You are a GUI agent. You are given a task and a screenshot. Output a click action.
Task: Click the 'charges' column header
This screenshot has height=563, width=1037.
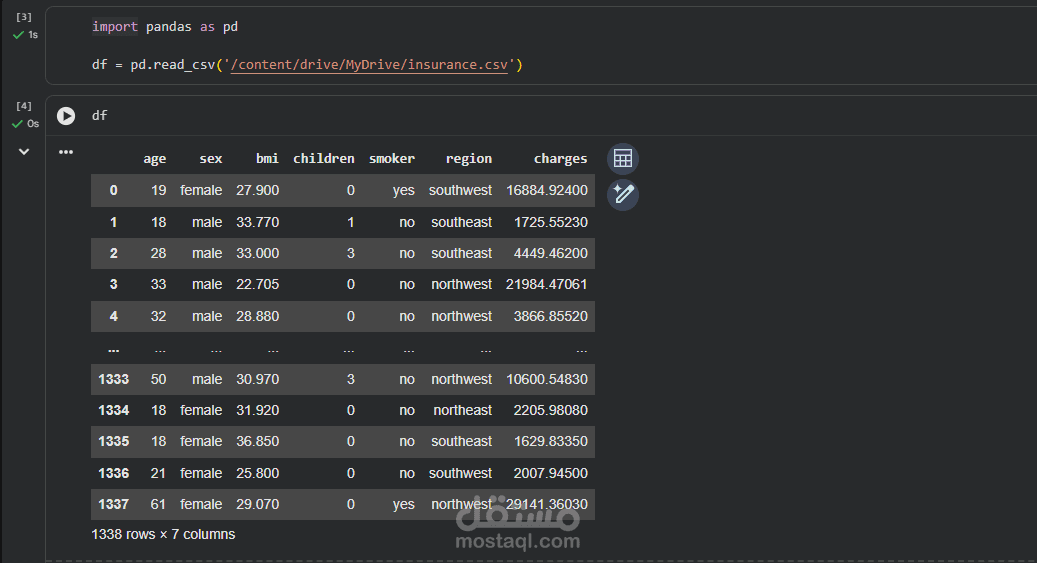[560, 159]
